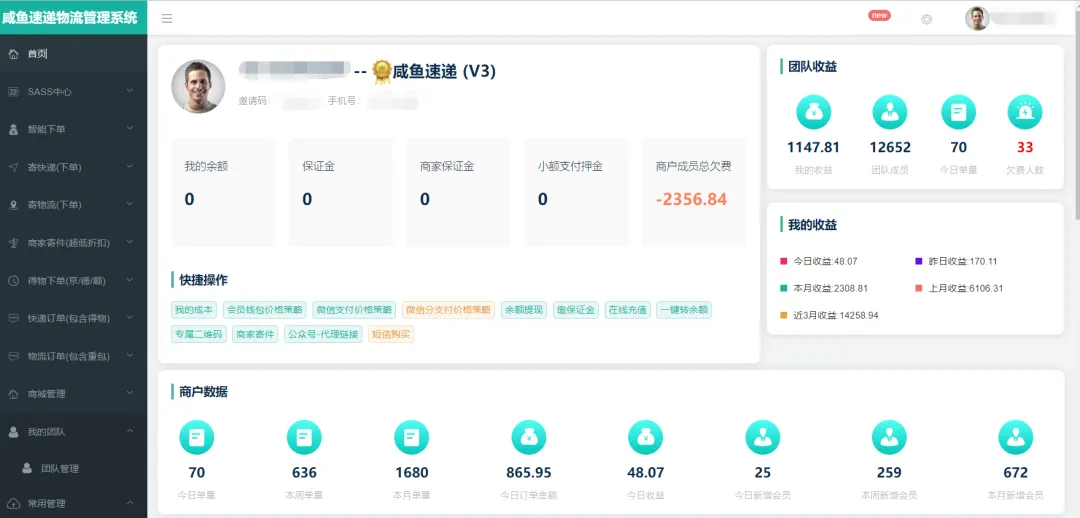The image size is (1080, 518).
Task: Click the 我的团队 person icon in sidebar
Action: point(13,432)
